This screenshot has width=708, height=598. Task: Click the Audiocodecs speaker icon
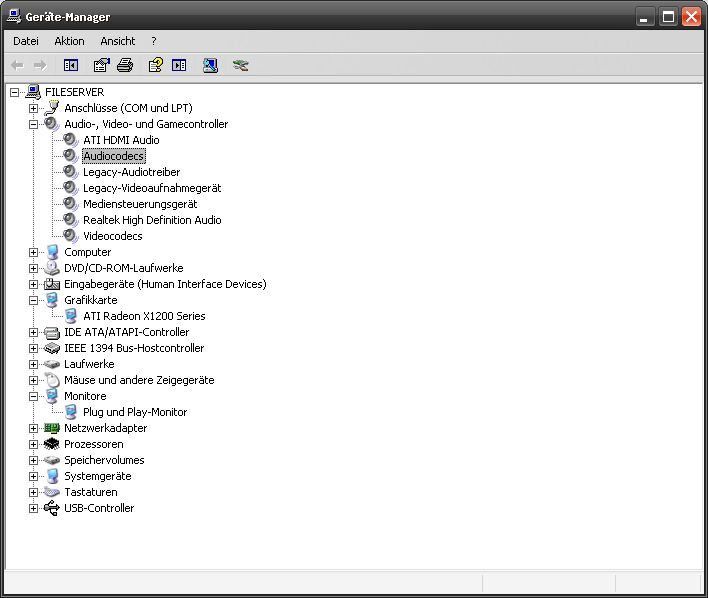point(71,156)
